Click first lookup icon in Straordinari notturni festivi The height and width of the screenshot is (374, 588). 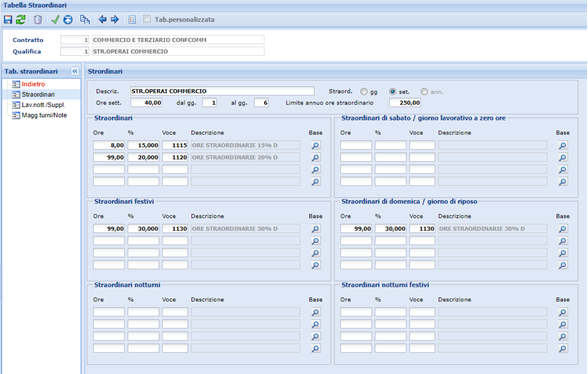point(563,312)
